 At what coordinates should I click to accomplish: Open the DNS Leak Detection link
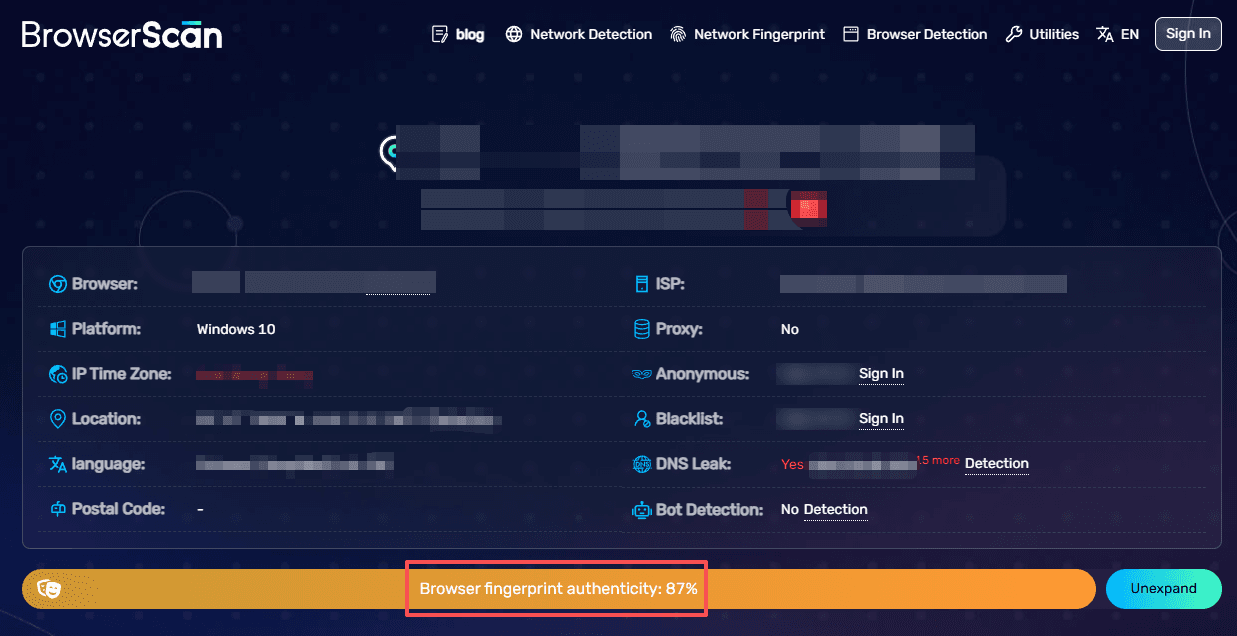pyautogui.click(x=996, y=464)
